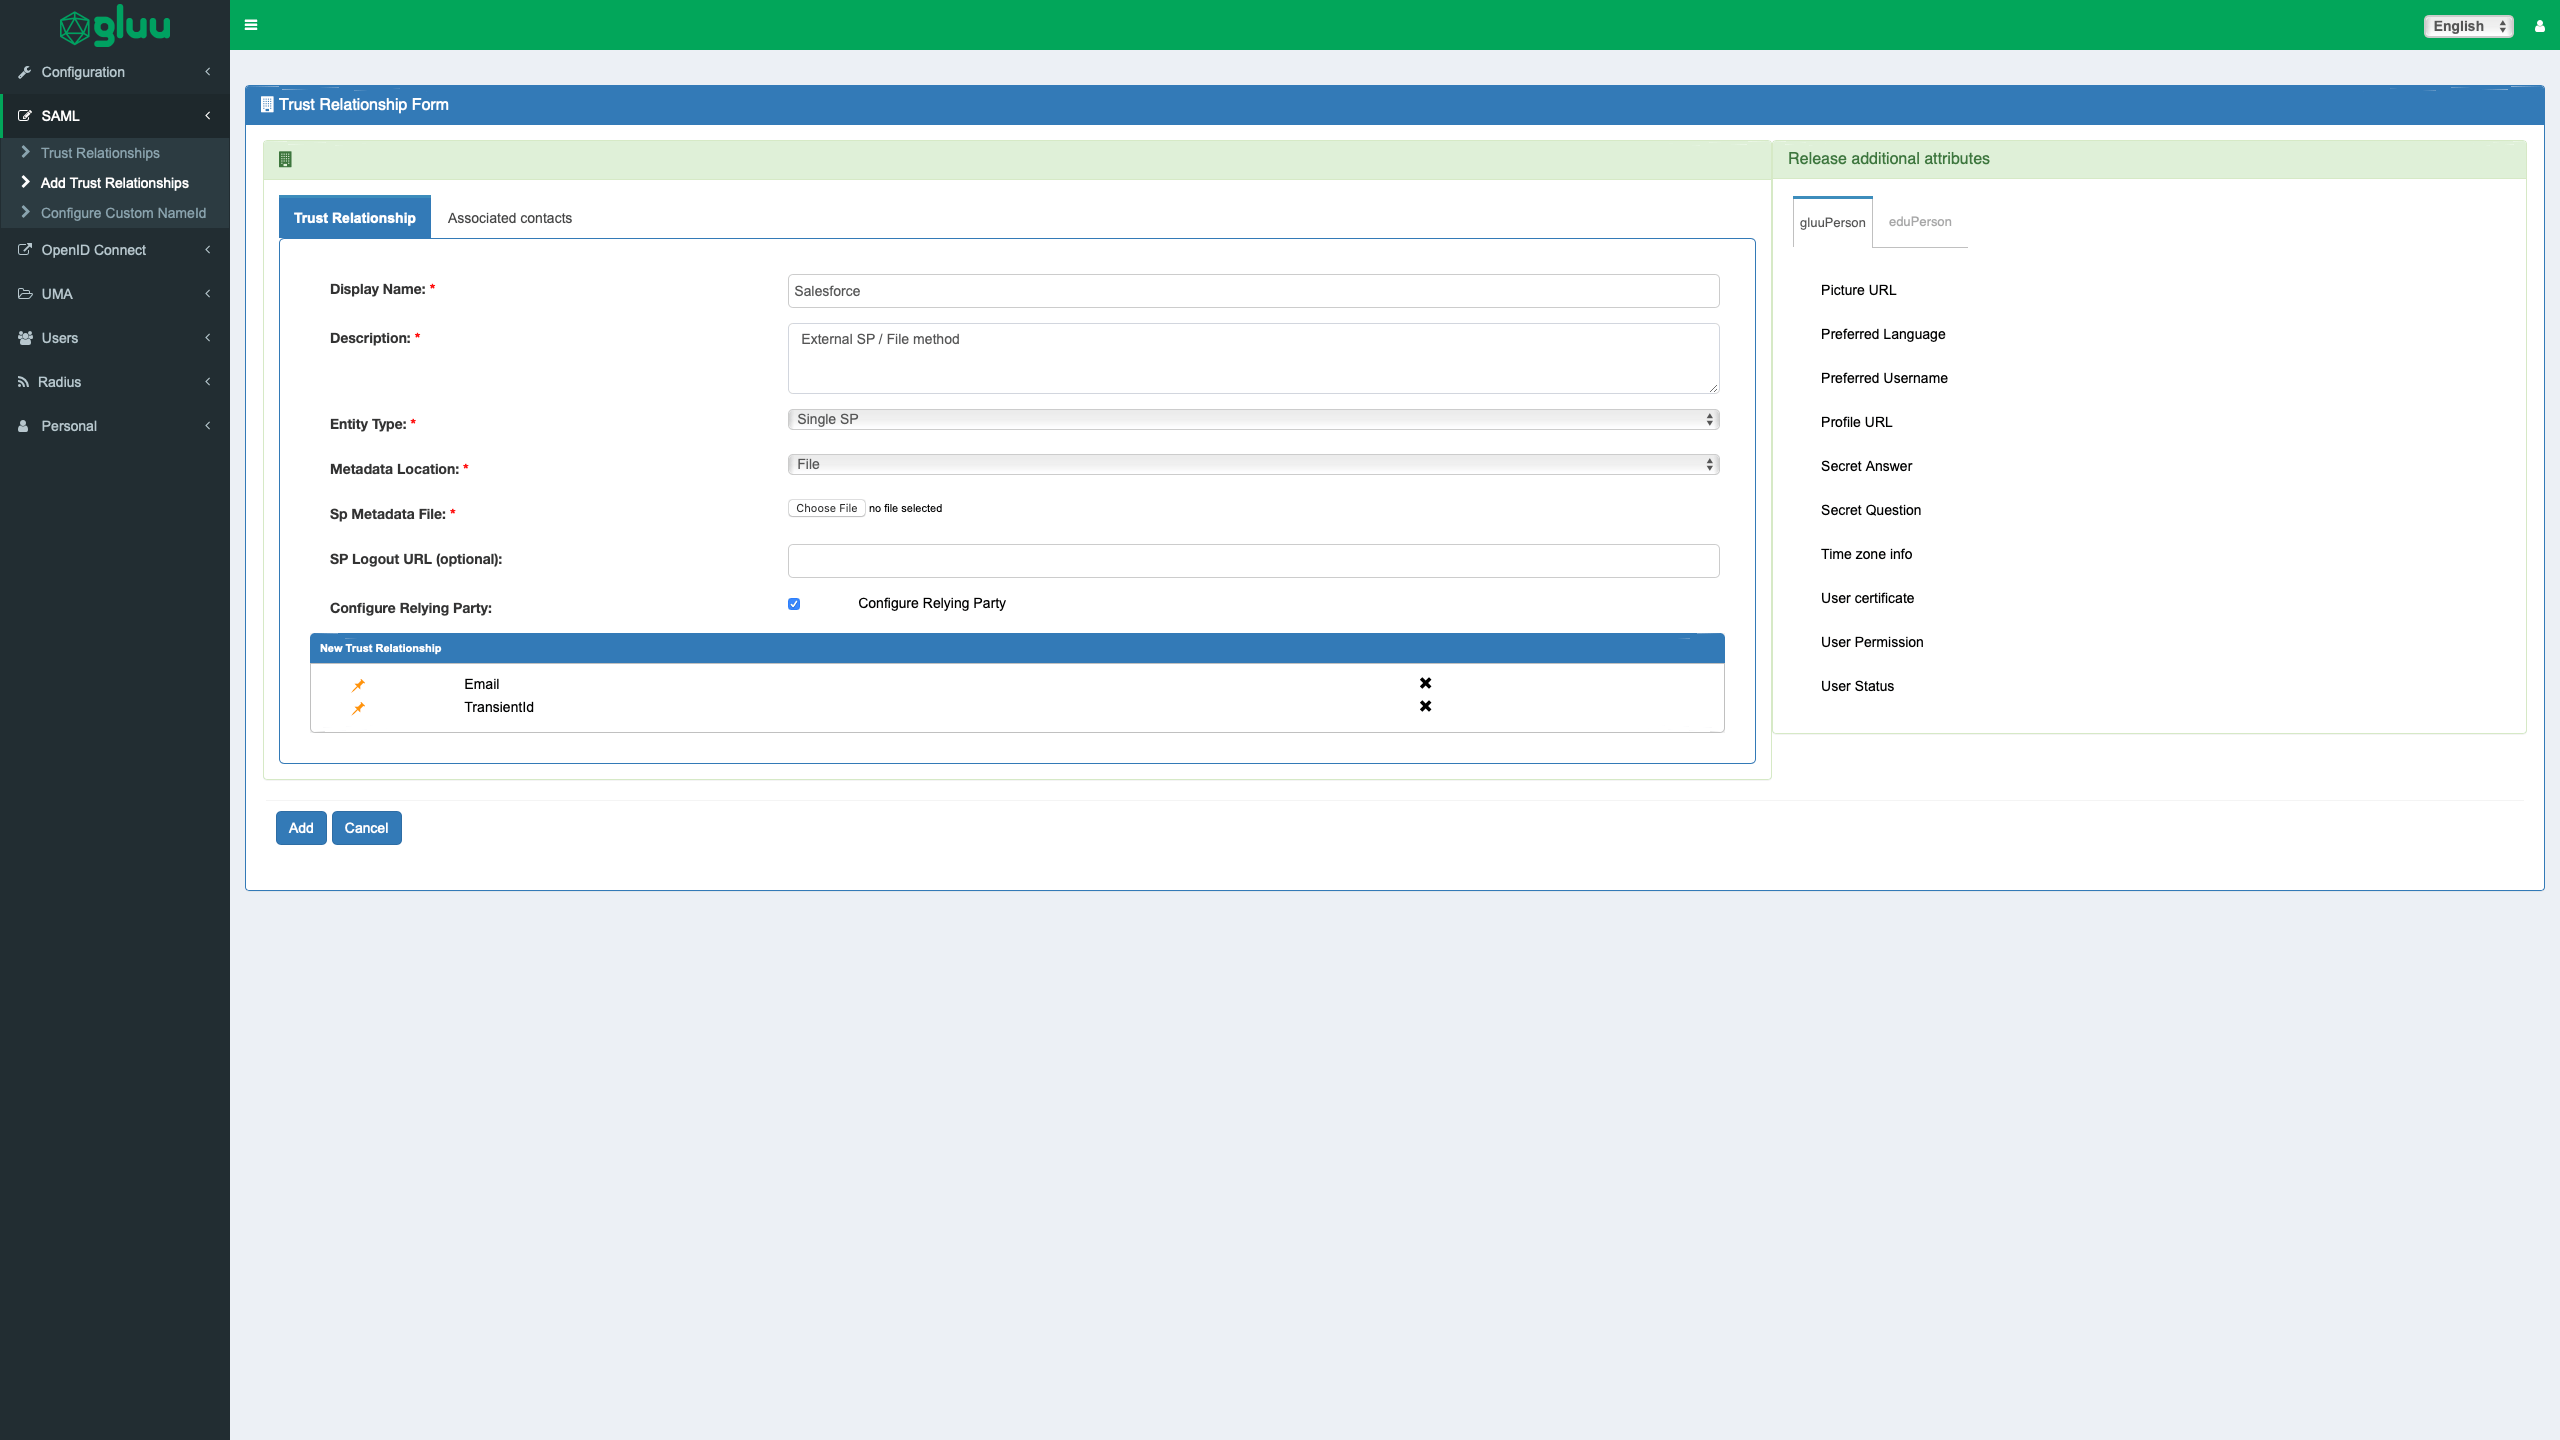Remove the TransientId attribute with X icon

(1425, 706)
